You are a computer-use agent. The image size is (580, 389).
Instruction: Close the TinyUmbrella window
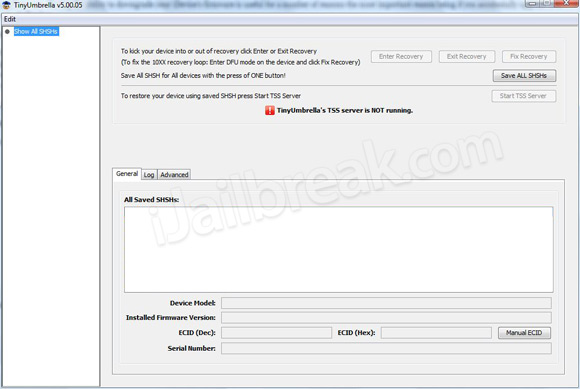click(x=567, y=3)
